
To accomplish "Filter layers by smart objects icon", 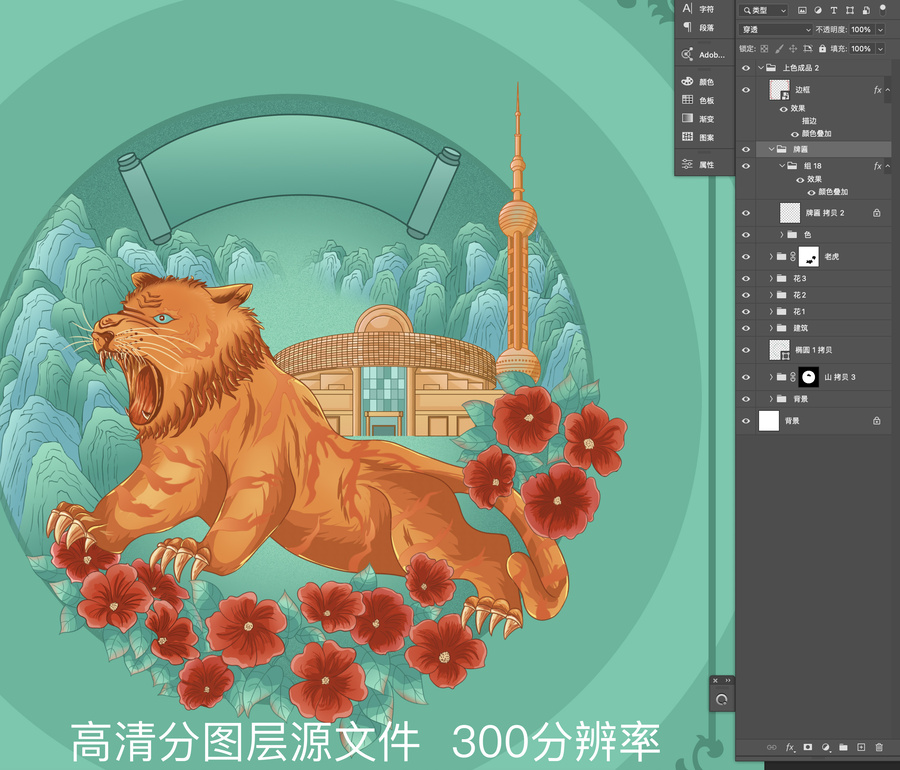I will tap(866, 10).
